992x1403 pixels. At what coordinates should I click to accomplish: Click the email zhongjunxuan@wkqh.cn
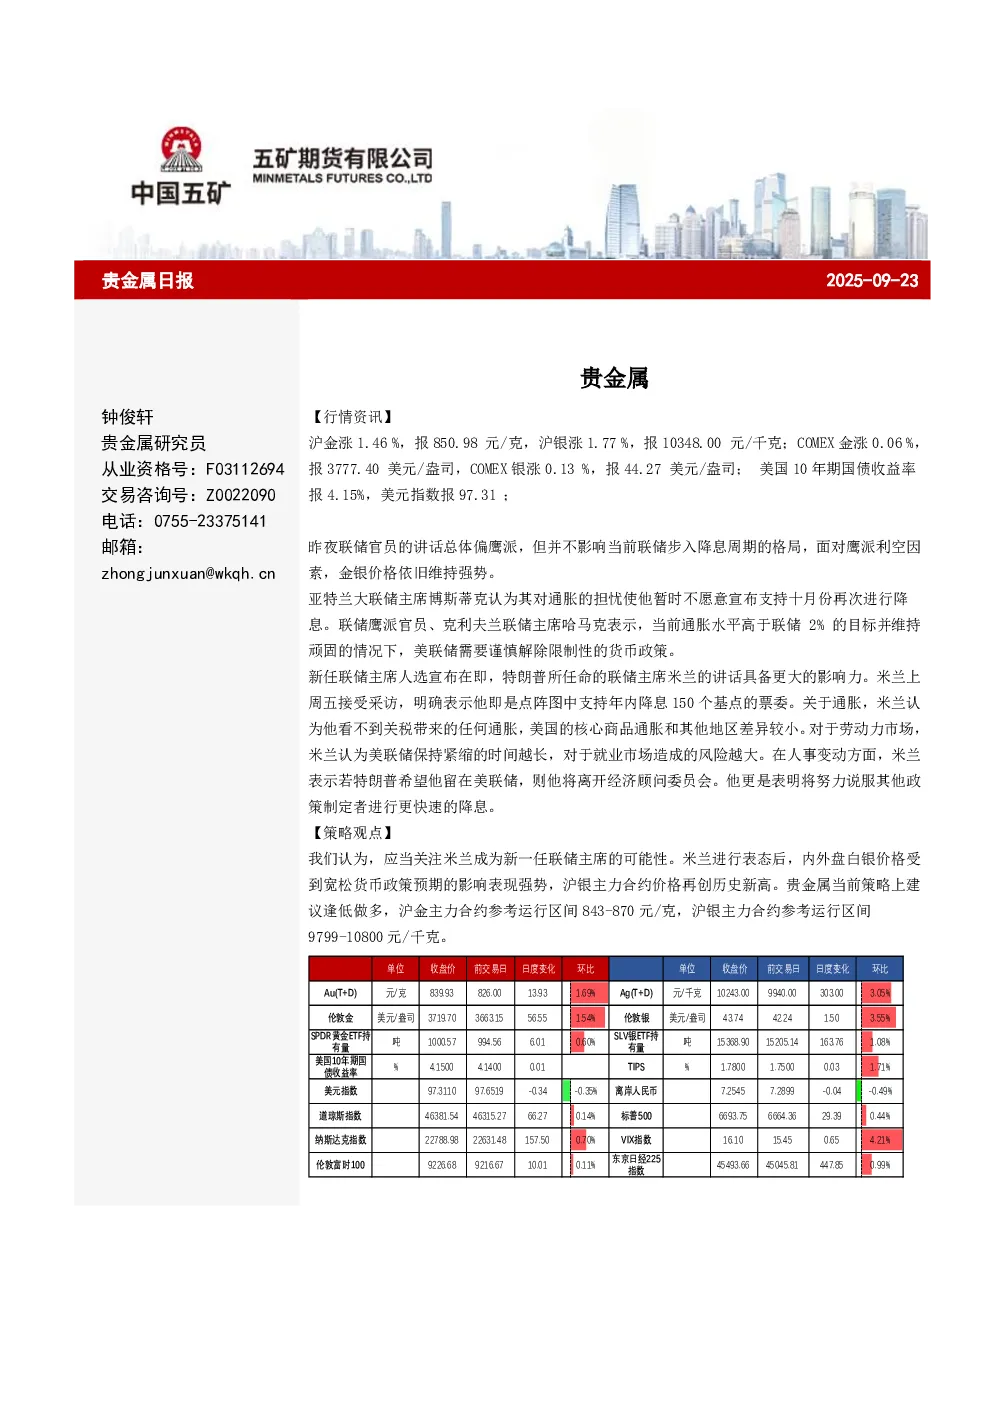tap(188, 574)
